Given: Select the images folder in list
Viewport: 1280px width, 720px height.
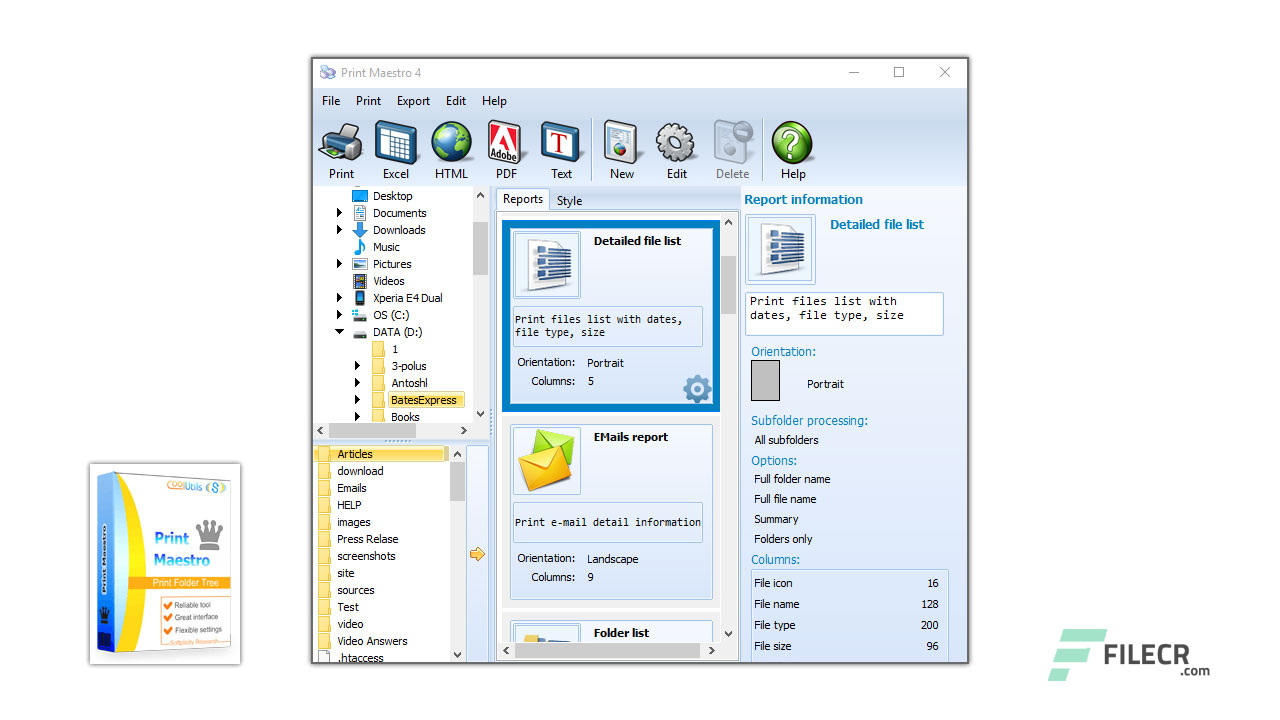Looking at the screenshot, I should click(x=354, y=522).
